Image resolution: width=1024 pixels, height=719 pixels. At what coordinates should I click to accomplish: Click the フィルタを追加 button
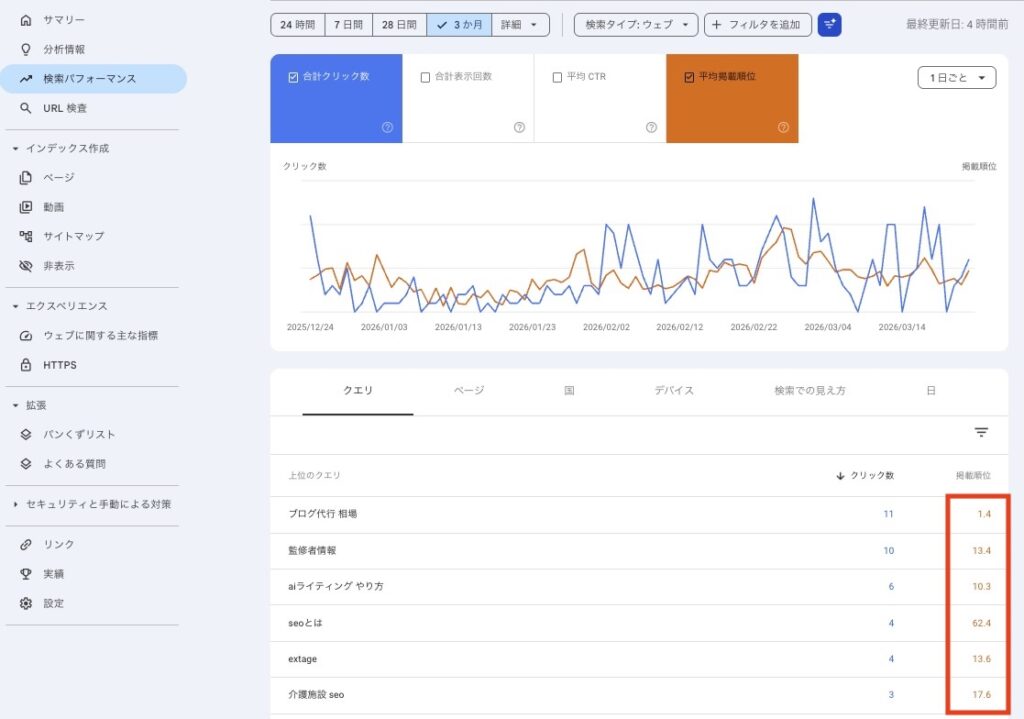[757, 25]
